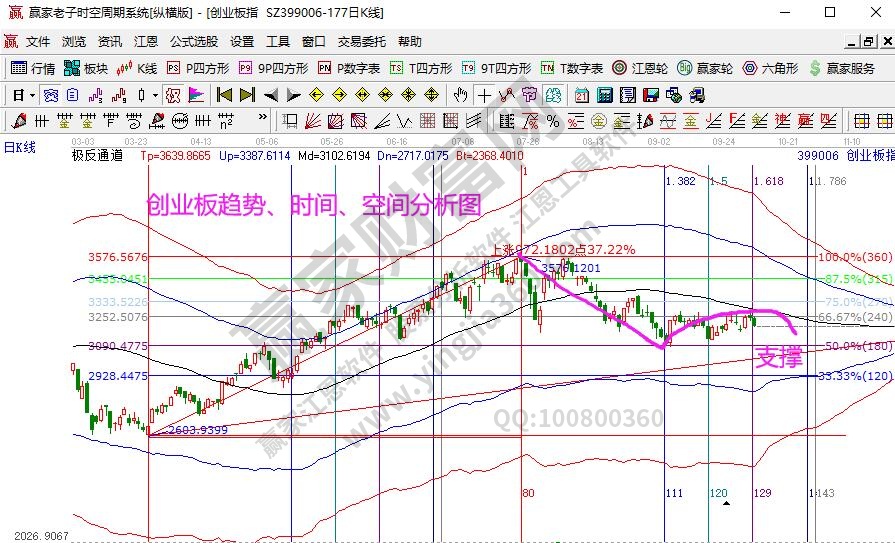The height and width of the screenshot is (543, 895).
Task: Open the 江恩 menu
Action: (x=146, y=42)
